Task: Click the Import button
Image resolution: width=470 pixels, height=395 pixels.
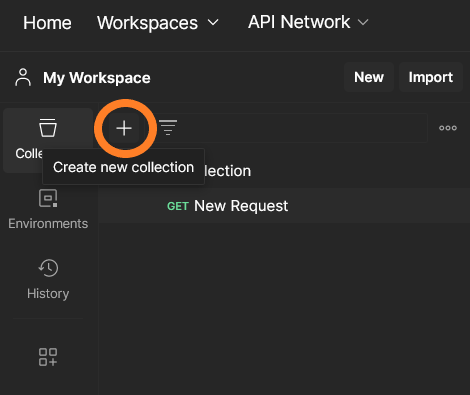Action: point(431,77)
